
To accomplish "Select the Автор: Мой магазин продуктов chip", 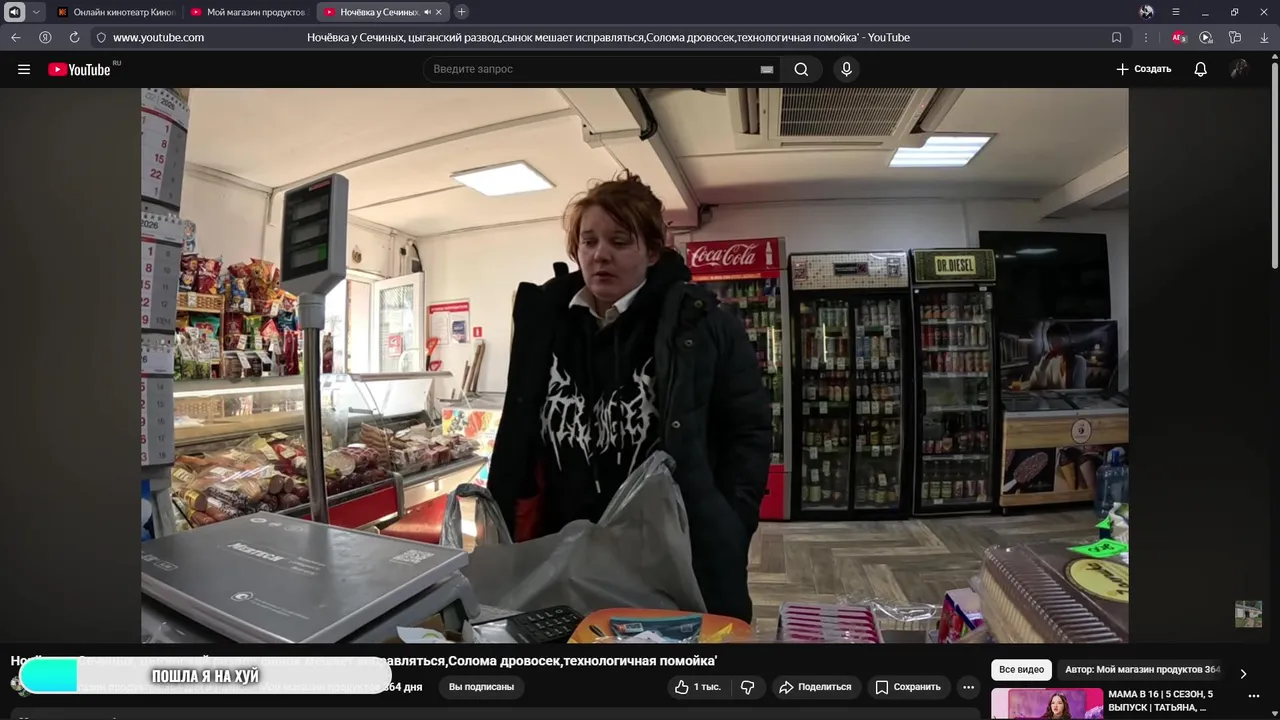I will [x=1142, y=670].
